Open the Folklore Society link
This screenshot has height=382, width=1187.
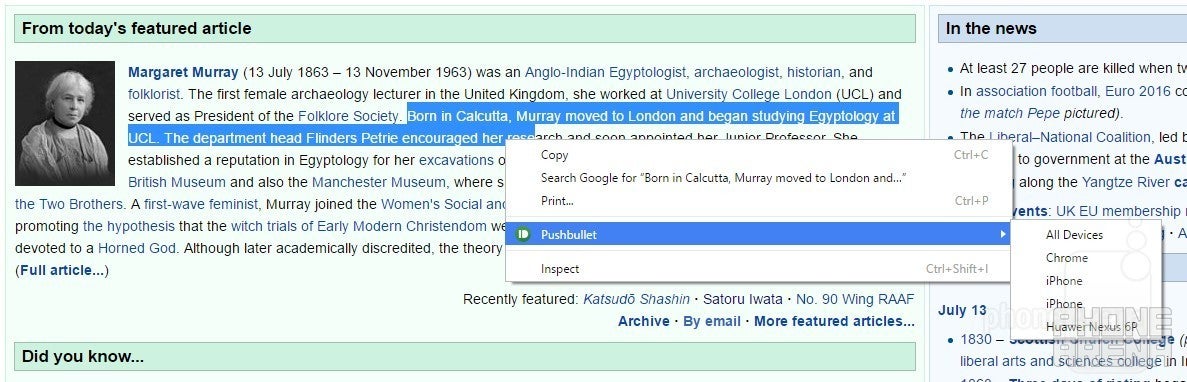(348, 116)
